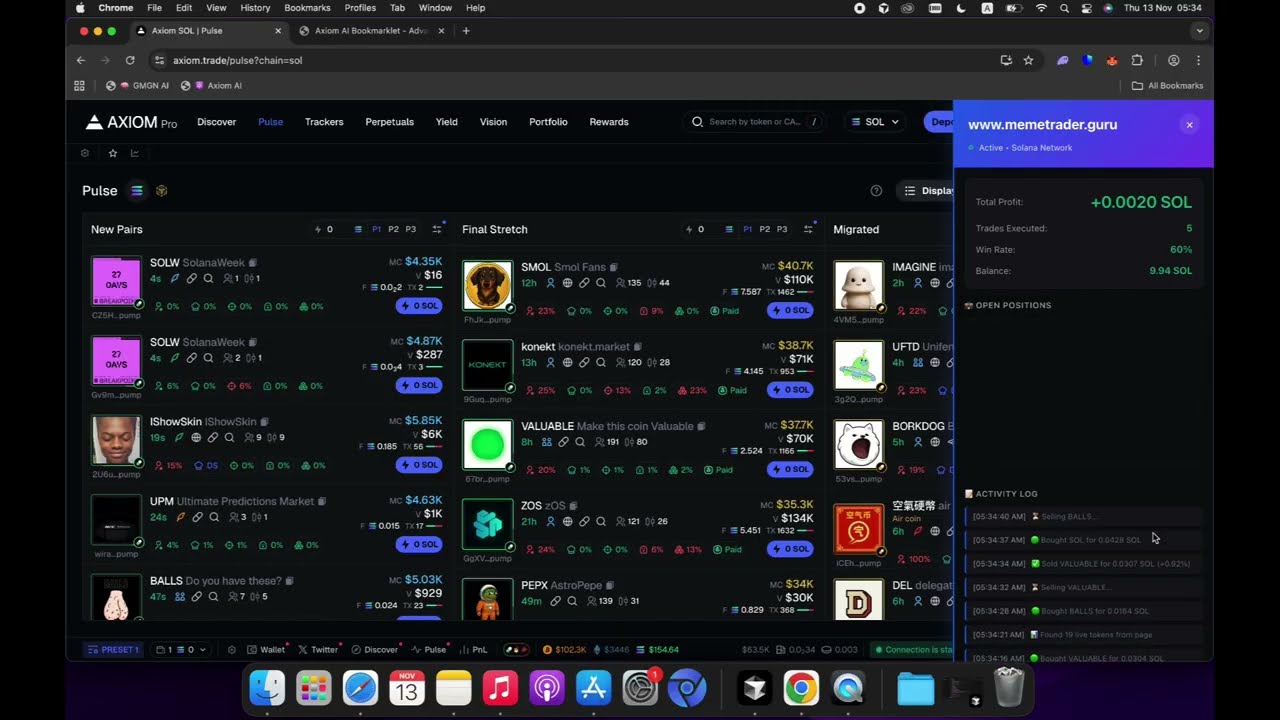The width and height of the screenshot is (1280, 720).
Task: Select preset P1 in Final Stretch
Action: point(747,229)
